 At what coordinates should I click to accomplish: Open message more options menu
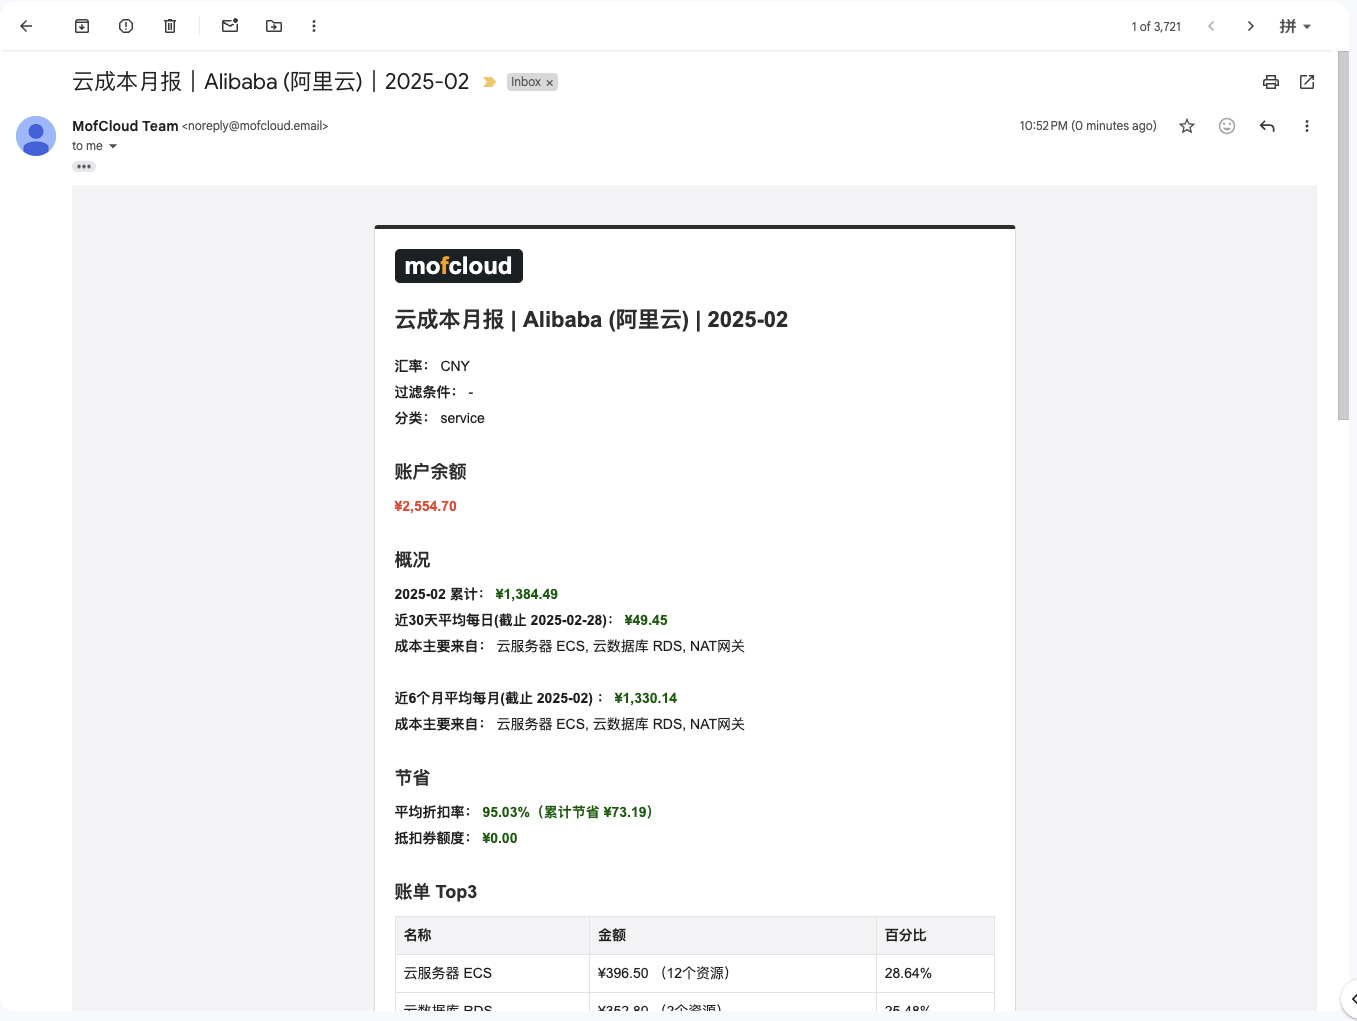point(1307,126)
